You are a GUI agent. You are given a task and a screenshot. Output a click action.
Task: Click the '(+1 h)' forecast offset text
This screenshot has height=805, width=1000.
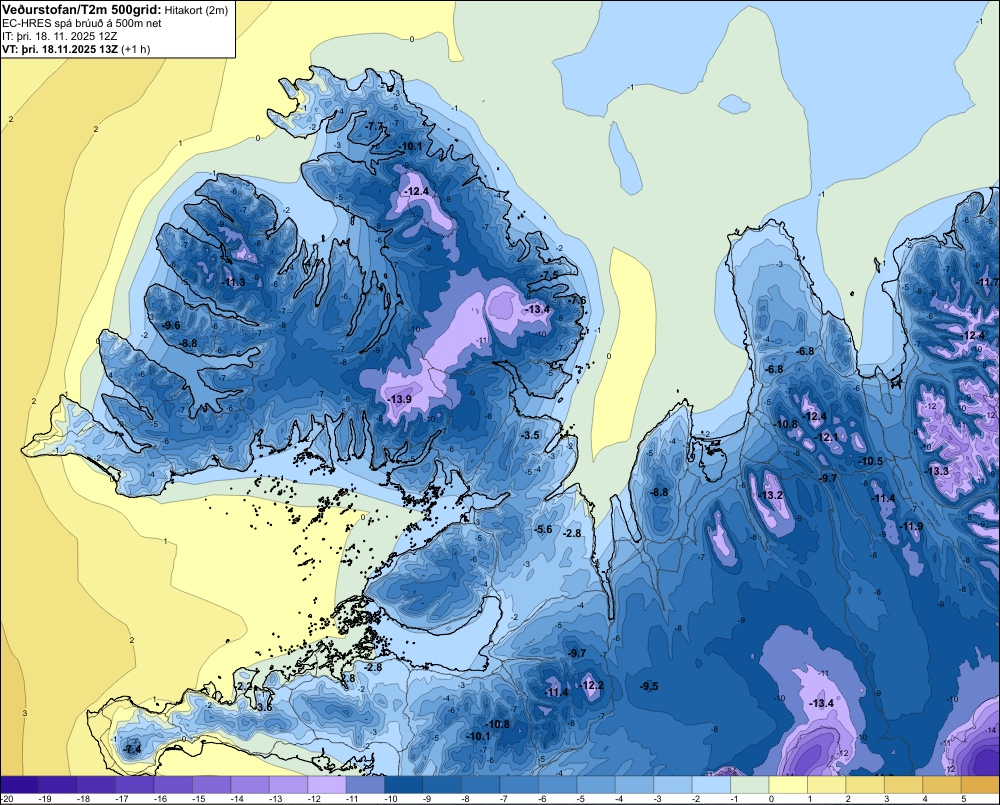point(136,49)
